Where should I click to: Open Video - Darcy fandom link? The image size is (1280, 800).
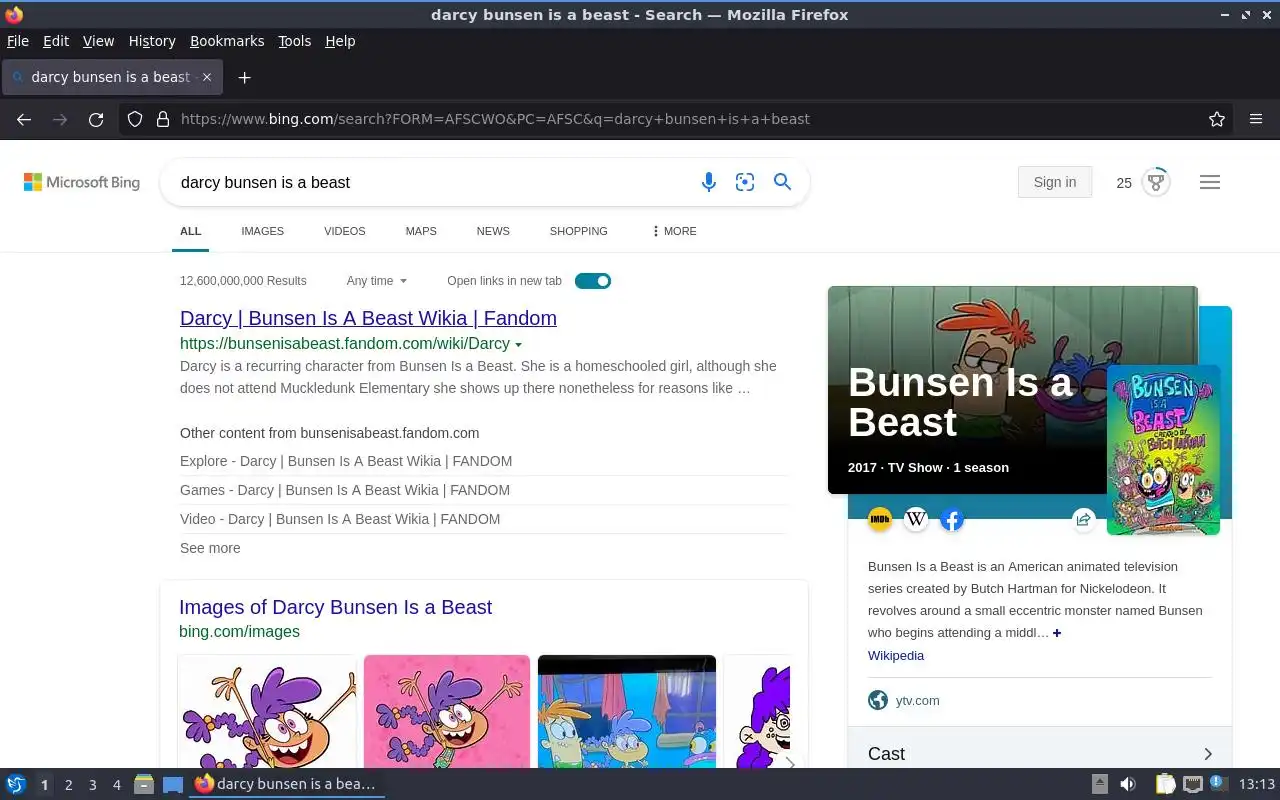[340, 519]
